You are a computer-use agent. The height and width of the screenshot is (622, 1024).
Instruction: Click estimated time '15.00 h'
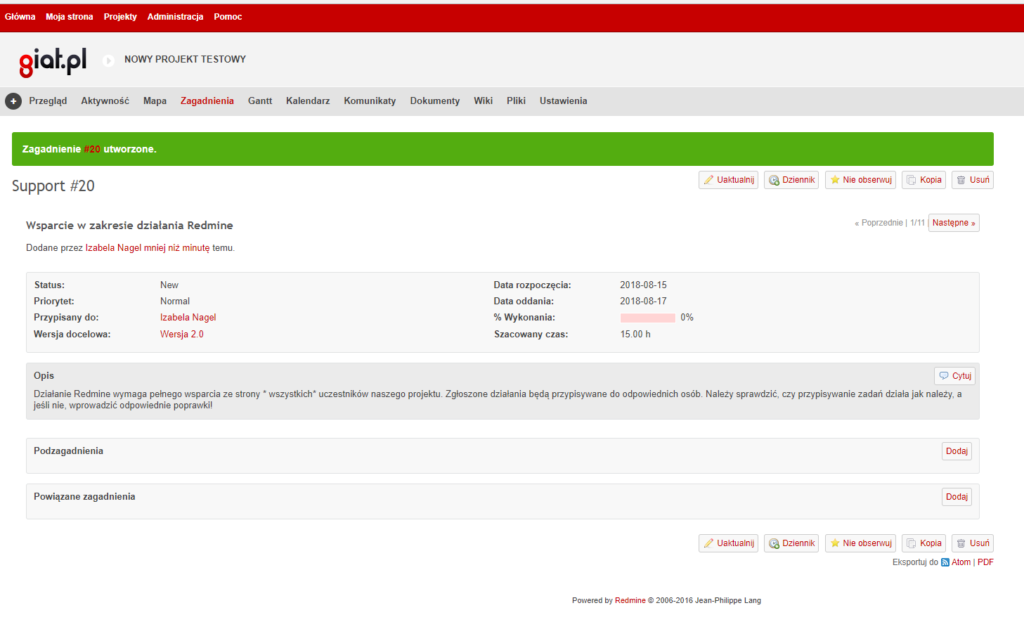(x=635, y=335)
